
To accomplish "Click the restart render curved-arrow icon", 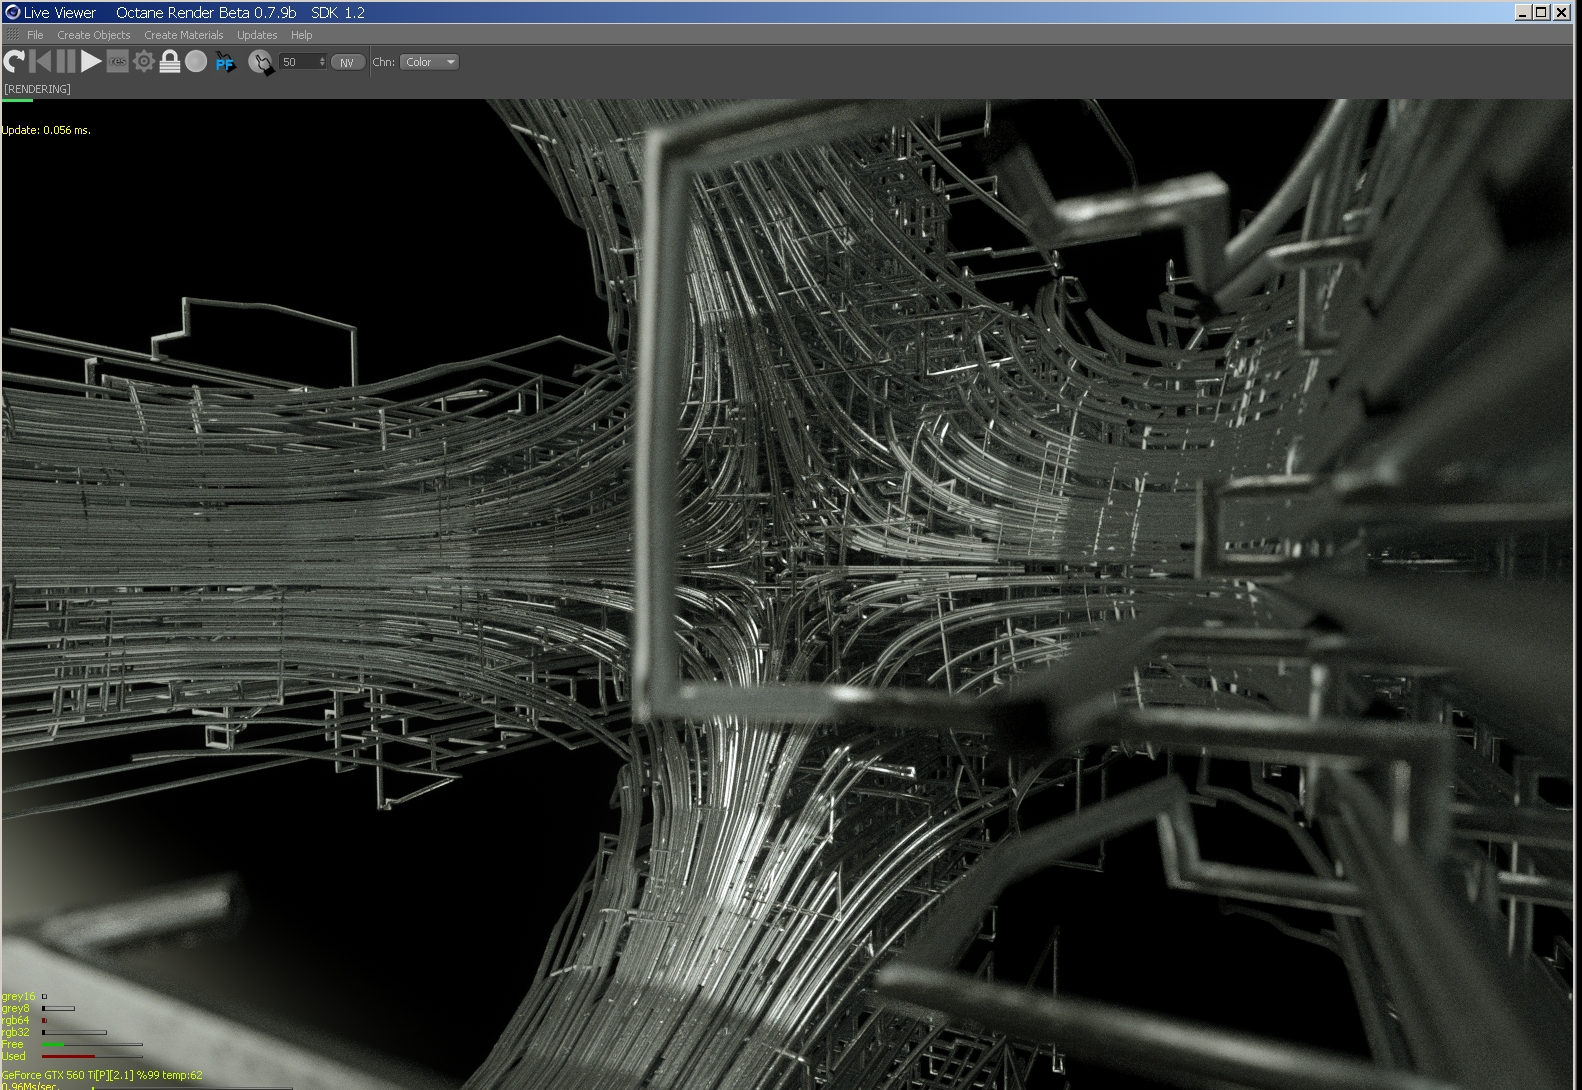I will tap(14, 62).
